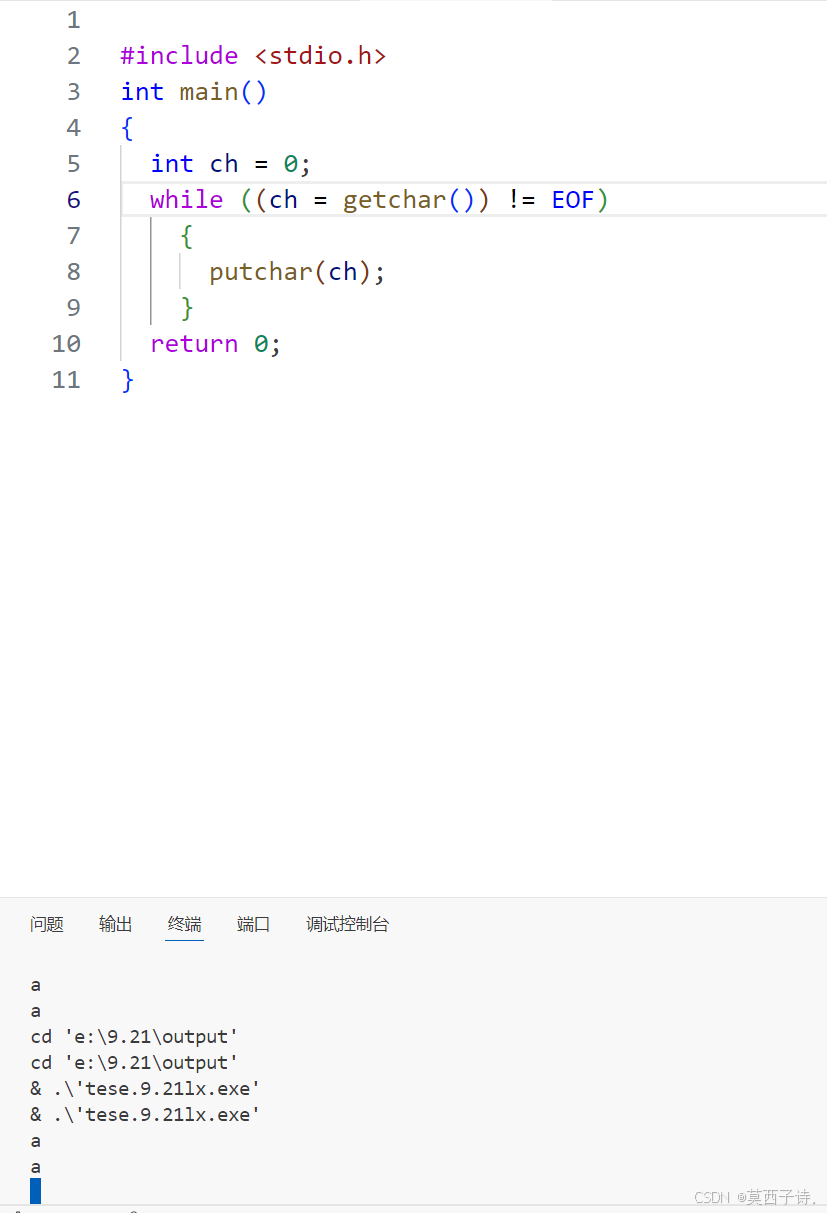Click the int main() declaration
827x1213 pixels.
(193, 91)
